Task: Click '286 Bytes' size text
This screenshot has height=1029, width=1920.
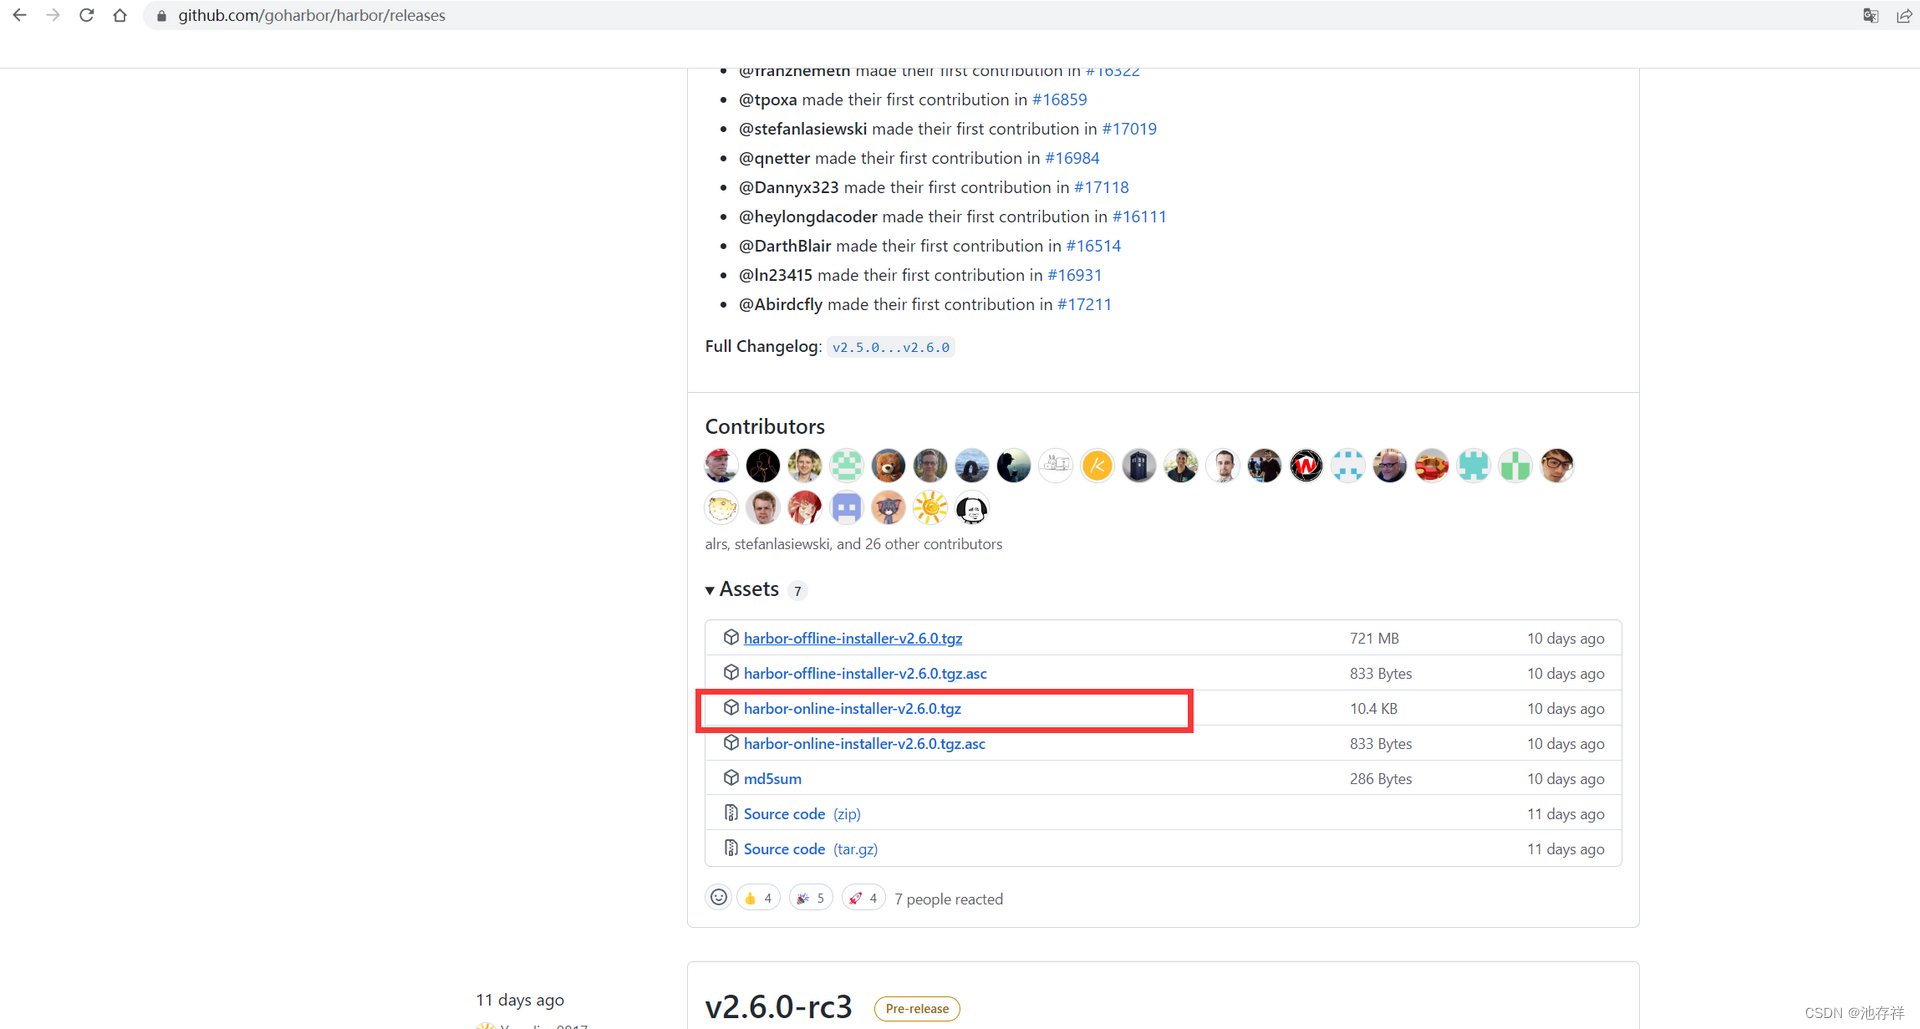Action: [x=1380, y=779]
